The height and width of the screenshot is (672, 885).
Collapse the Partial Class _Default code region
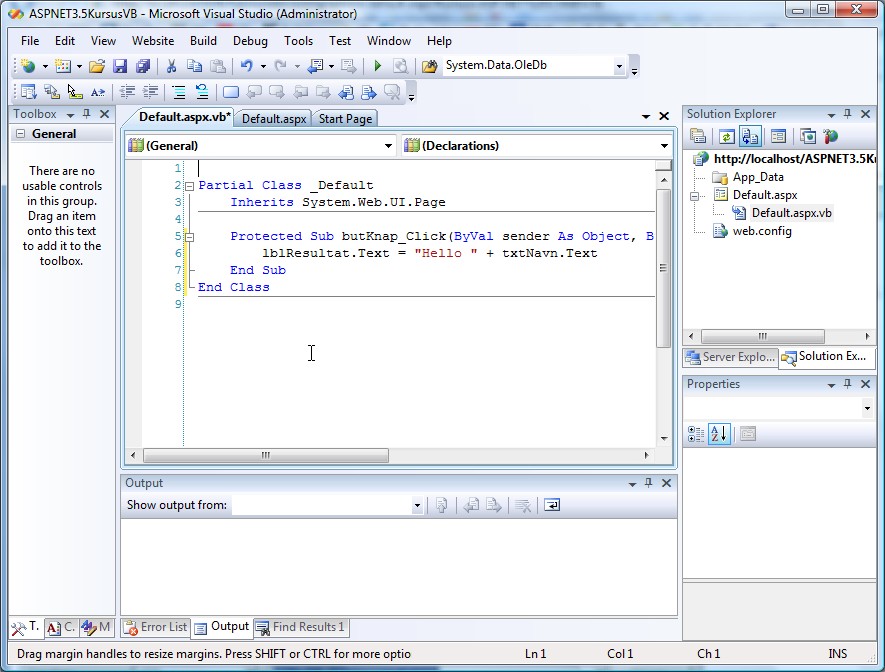pyautogui.click(x=190, y=186)
